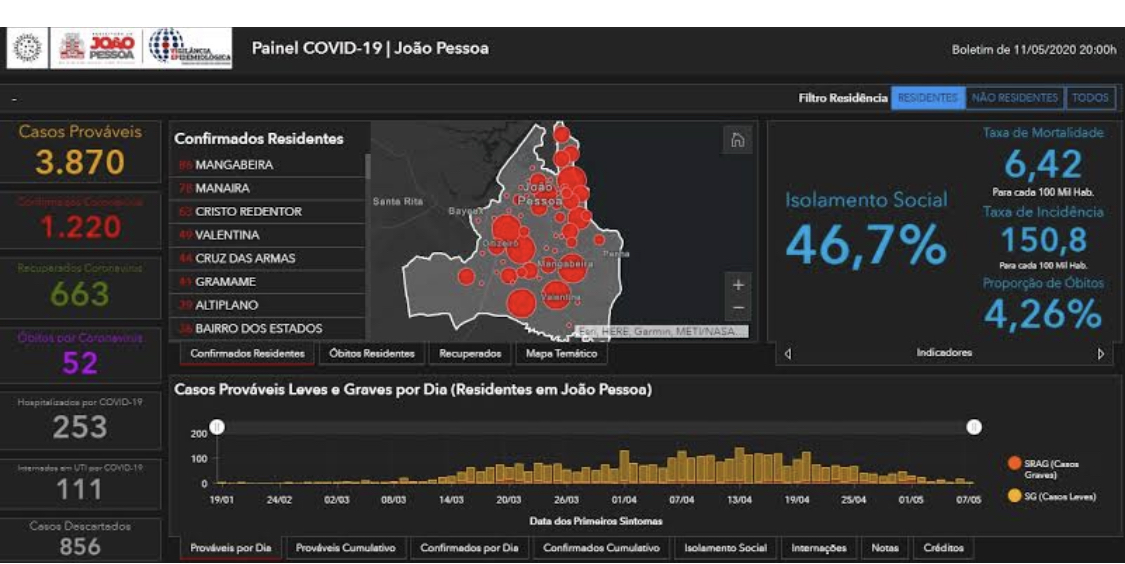Select the RESIDENTES residence filter
This screenshot has height=564, width=1125.
(x=927, y=98)
